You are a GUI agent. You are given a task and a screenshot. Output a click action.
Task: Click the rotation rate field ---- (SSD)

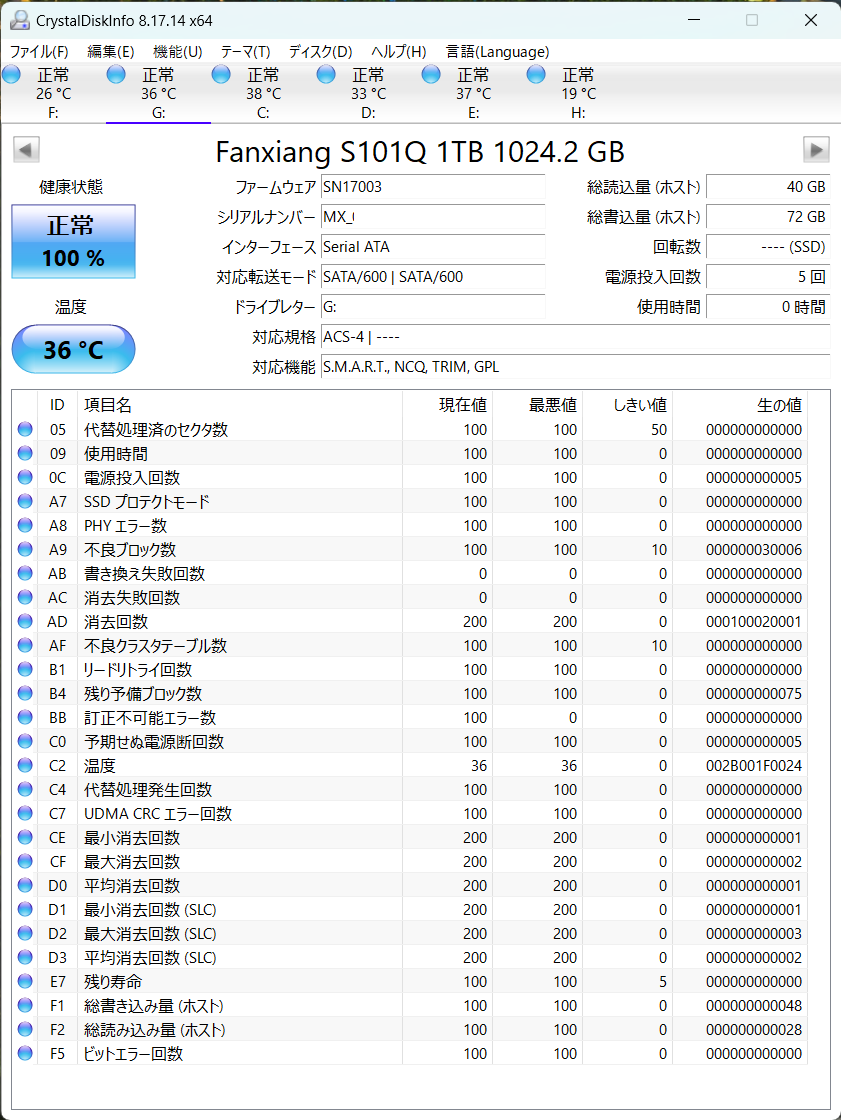(x=768, y=247)
